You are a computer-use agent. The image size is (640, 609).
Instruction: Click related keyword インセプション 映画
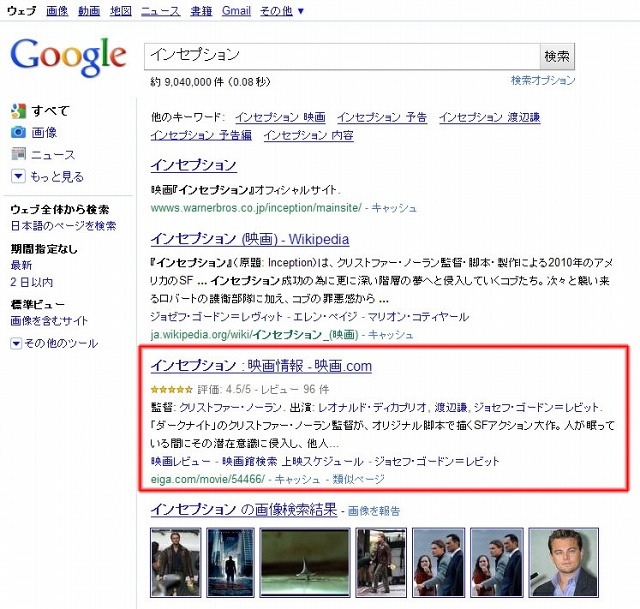click(x=280, y=118)
